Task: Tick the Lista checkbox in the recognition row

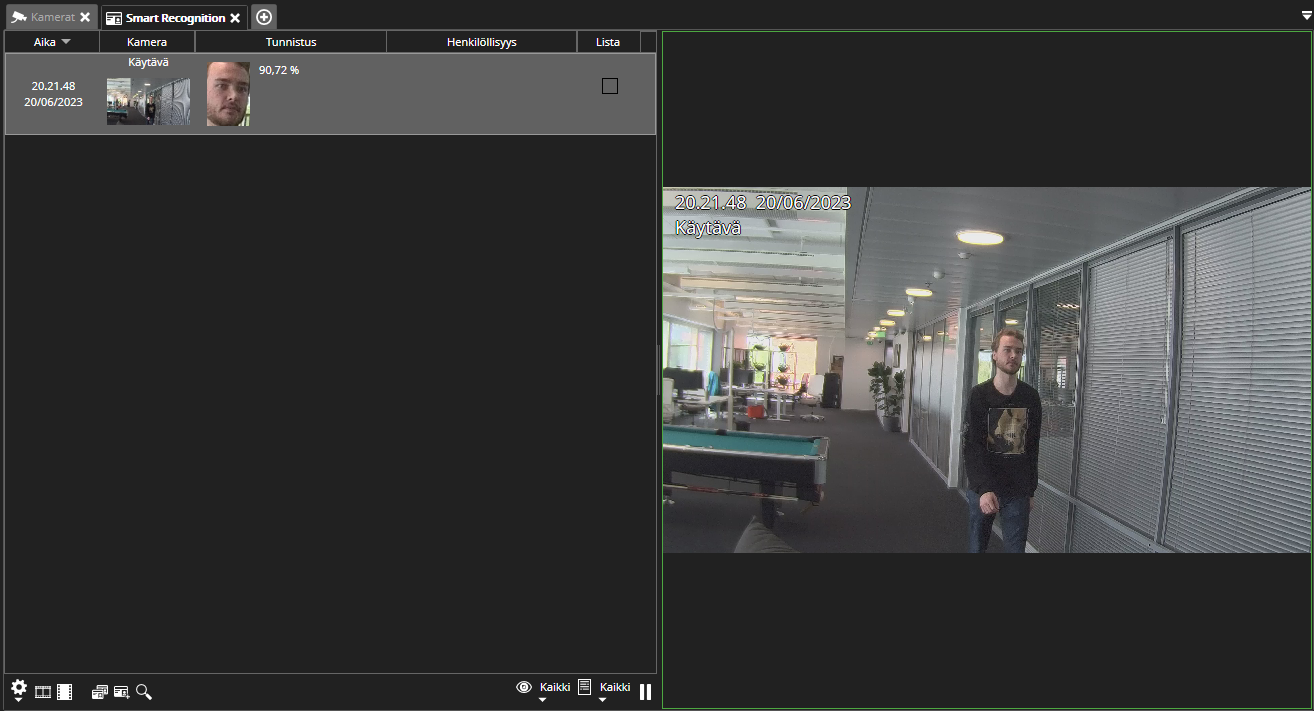Action: tap(609, 86)
